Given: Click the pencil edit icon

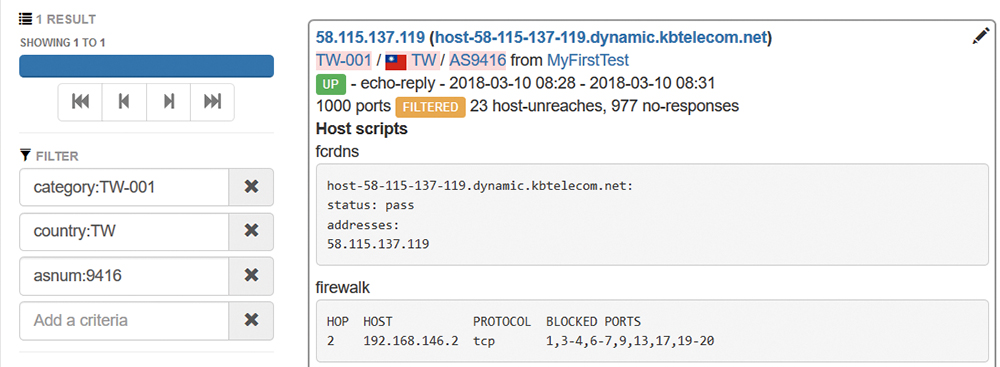Looking at the screenshot, I should pos(980,36).
